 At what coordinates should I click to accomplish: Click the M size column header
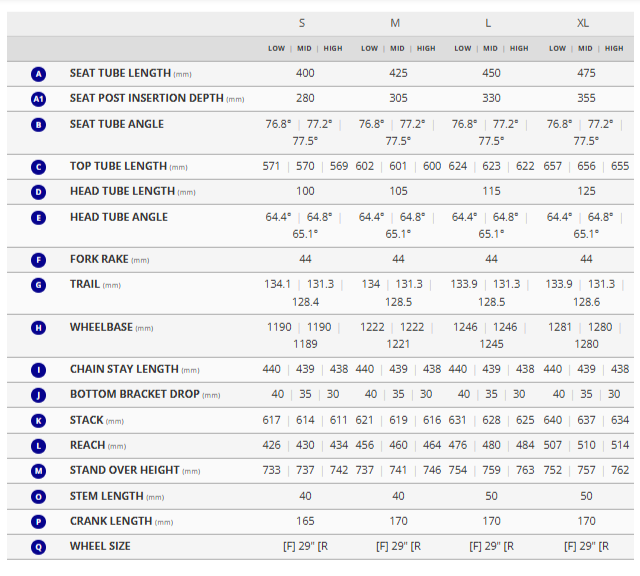(397, 23)
